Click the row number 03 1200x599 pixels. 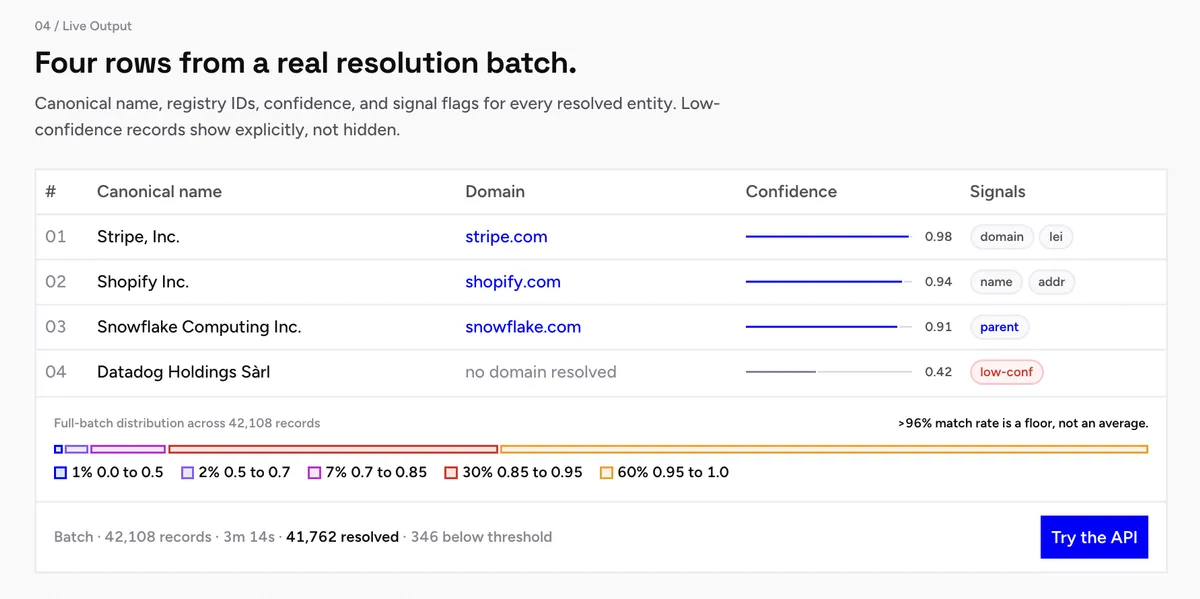tap(56, 327)
